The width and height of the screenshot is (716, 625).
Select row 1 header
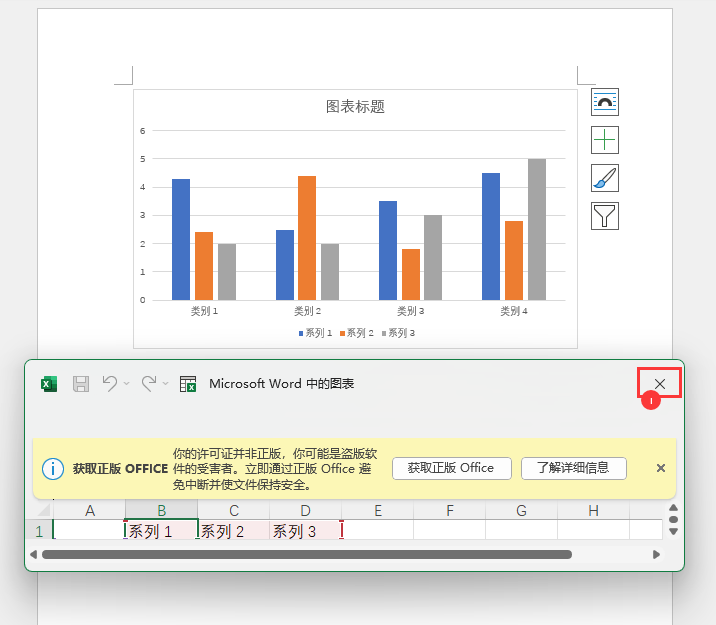[x=39, y=531]
